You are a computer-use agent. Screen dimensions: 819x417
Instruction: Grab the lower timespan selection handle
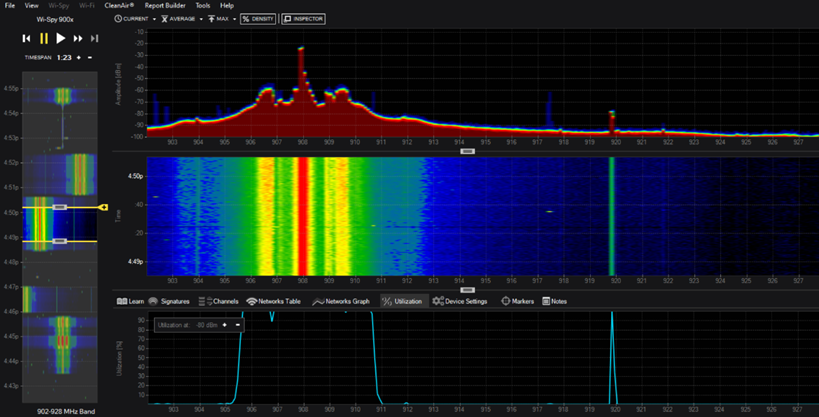tap(60, 241)
